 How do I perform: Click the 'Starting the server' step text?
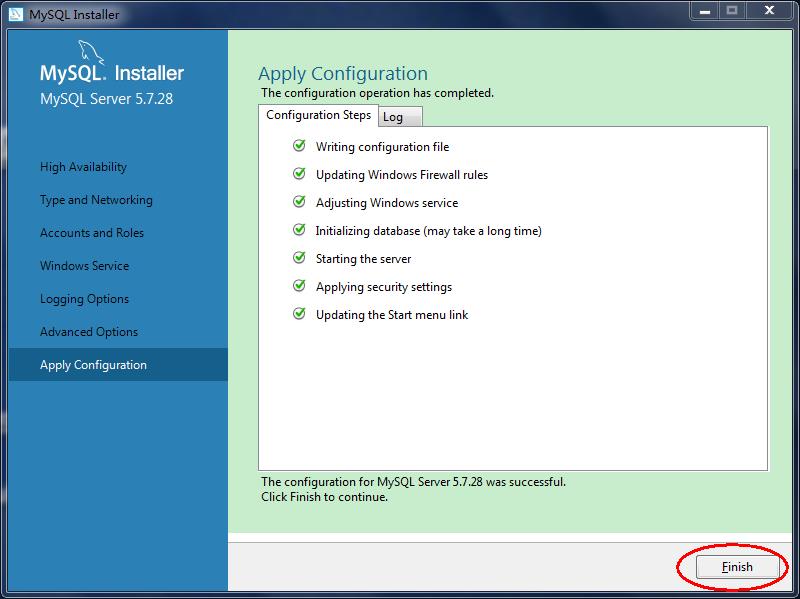[363, 259]
